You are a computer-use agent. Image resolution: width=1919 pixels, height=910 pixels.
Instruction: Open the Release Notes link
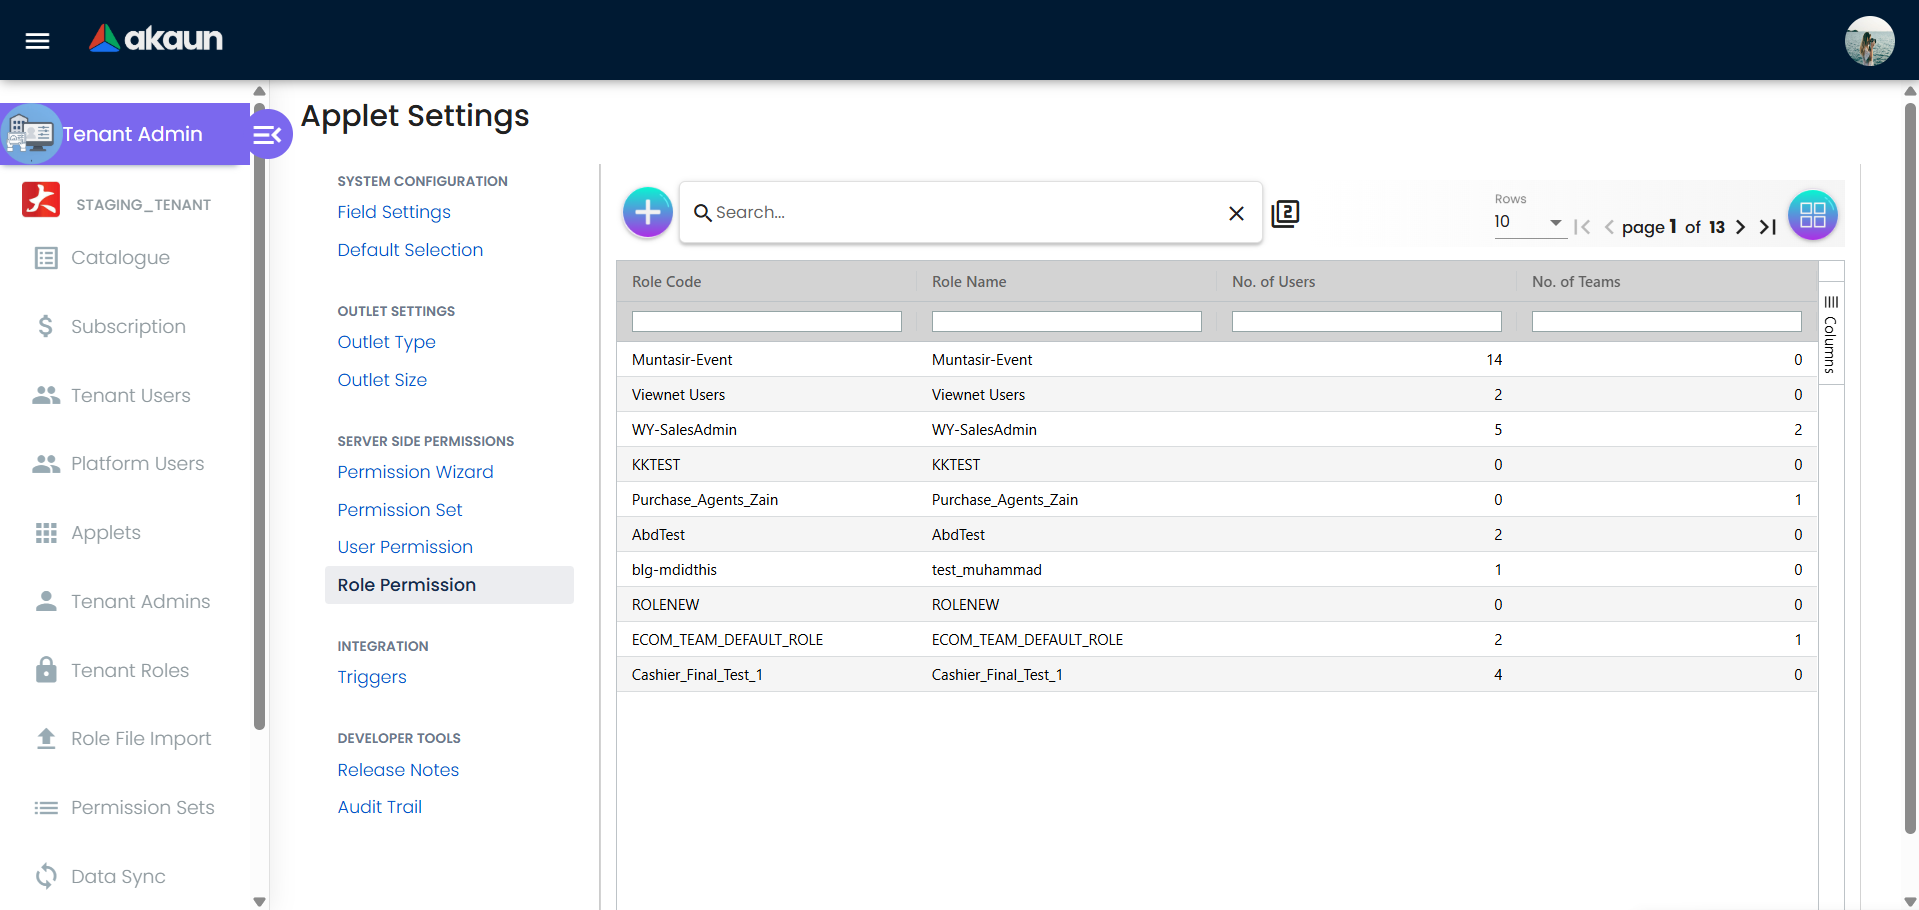[397, 770]
